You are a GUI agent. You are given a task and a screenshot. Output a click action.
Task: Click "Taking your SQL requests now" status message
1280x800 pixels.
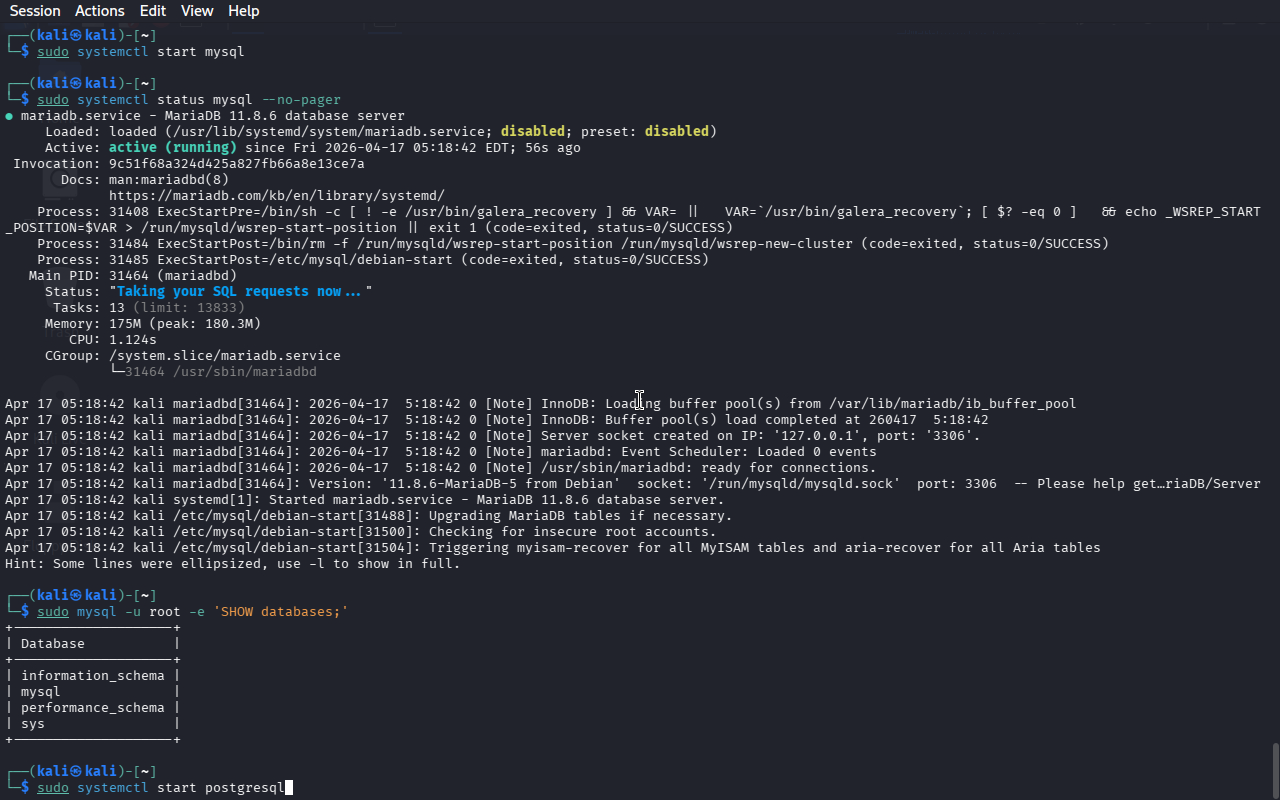click(x=240, y=292)
